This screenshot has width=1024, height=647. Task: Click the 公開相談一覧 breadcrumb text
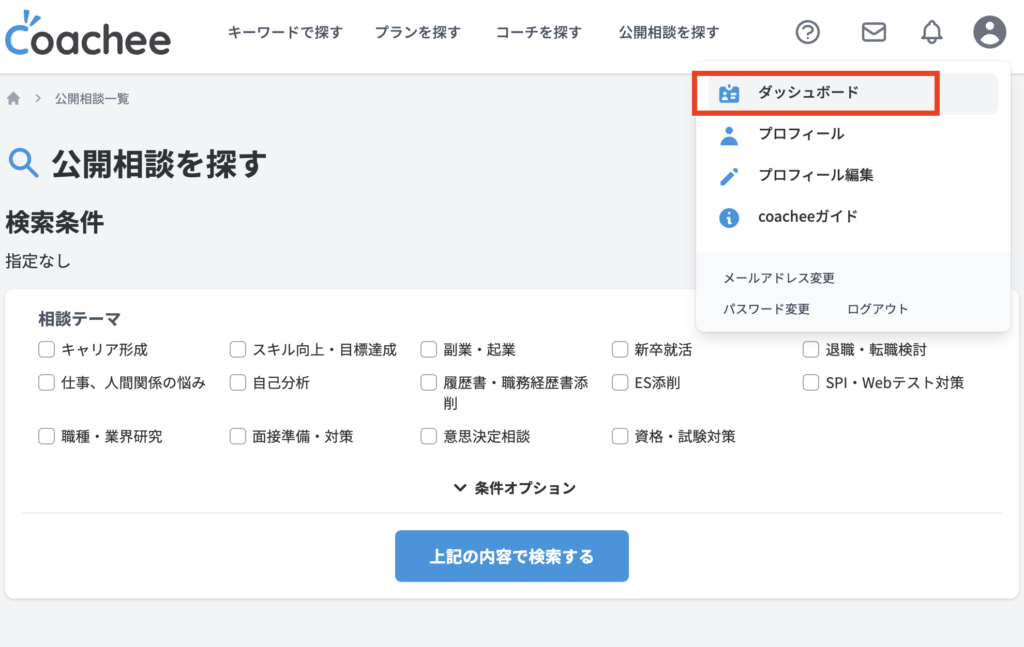click(x=92, y=98)
